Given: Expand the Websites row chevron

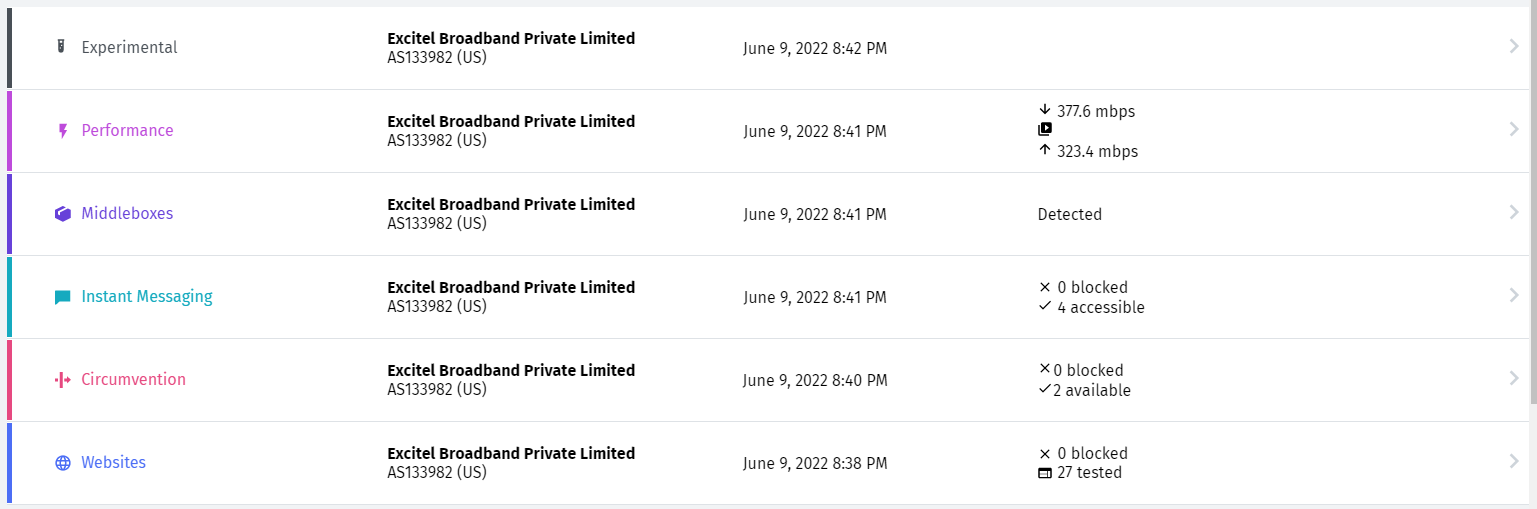Looking at the screenshot, I should pyautogui.click(x=1514, y=461).
